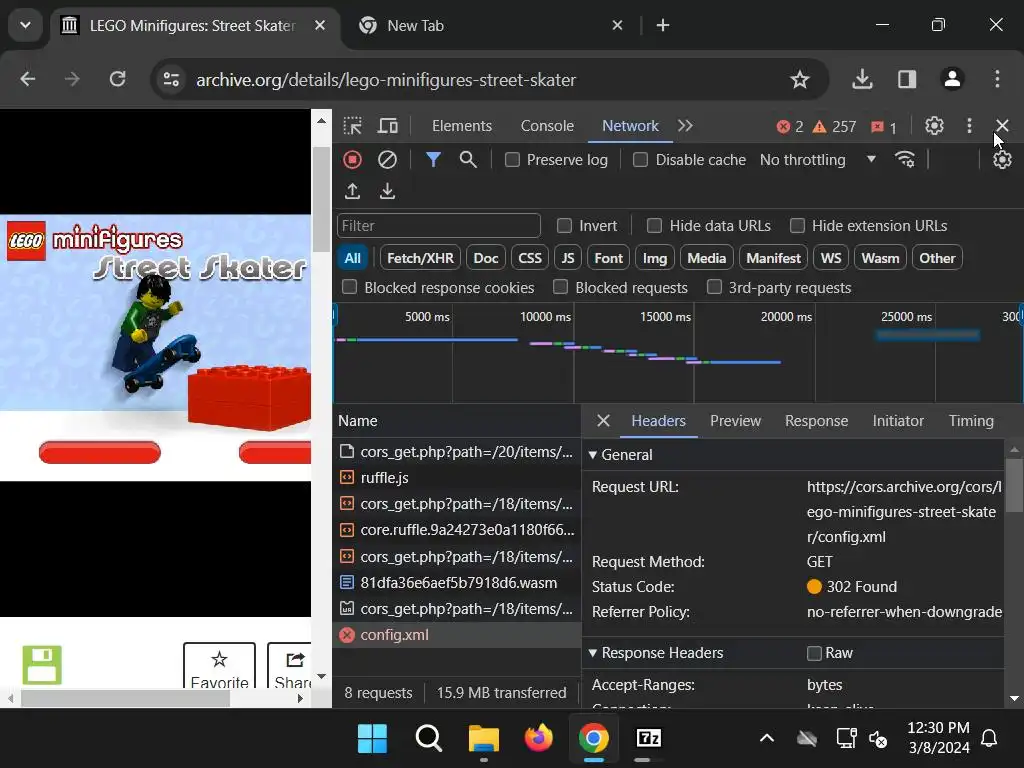Click the page horizontal scrollbar thumb
The width and height of the screenshot is (1024, 768).
point(125,699)
